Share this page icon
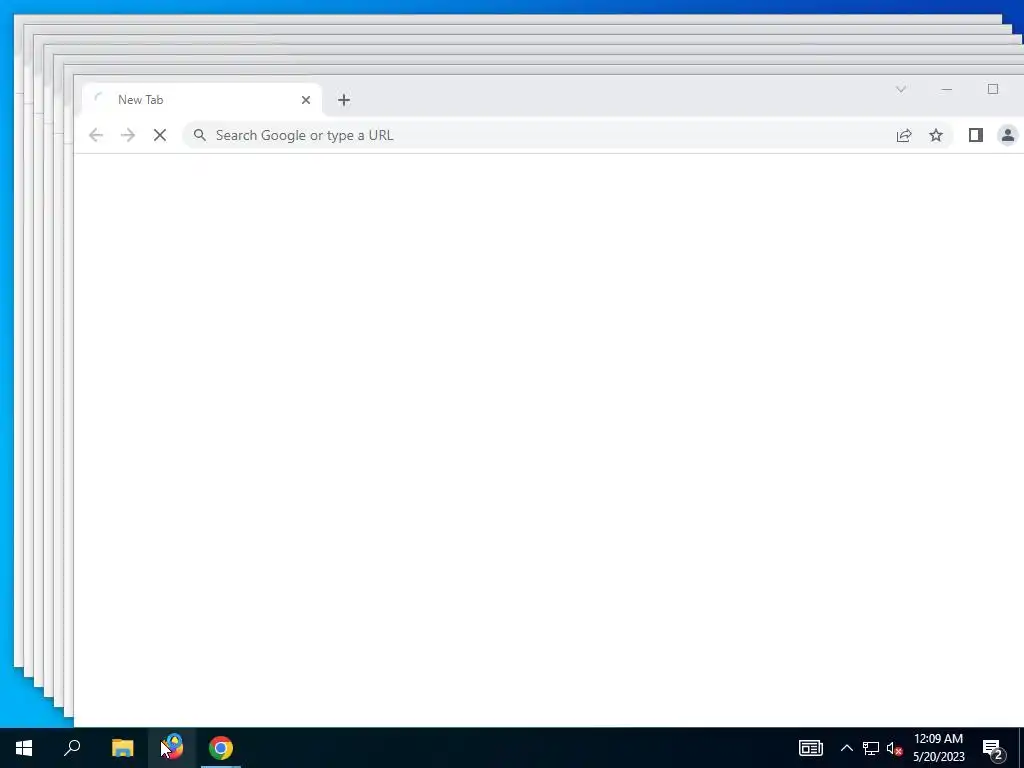The image size is (1024, 768). [x=904, y=135]
